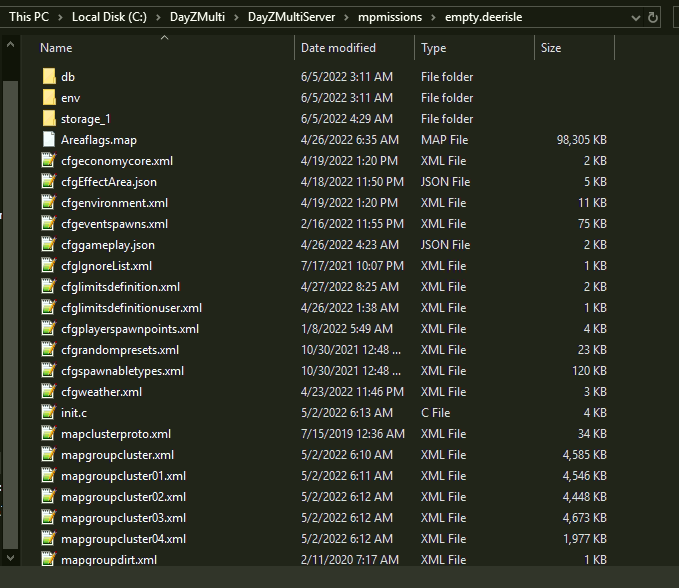Image resolution: width=679 pixels, height=588 pixels.
Task: Click the vertical scrollbar thumb
Action: (x=10, y=315)
